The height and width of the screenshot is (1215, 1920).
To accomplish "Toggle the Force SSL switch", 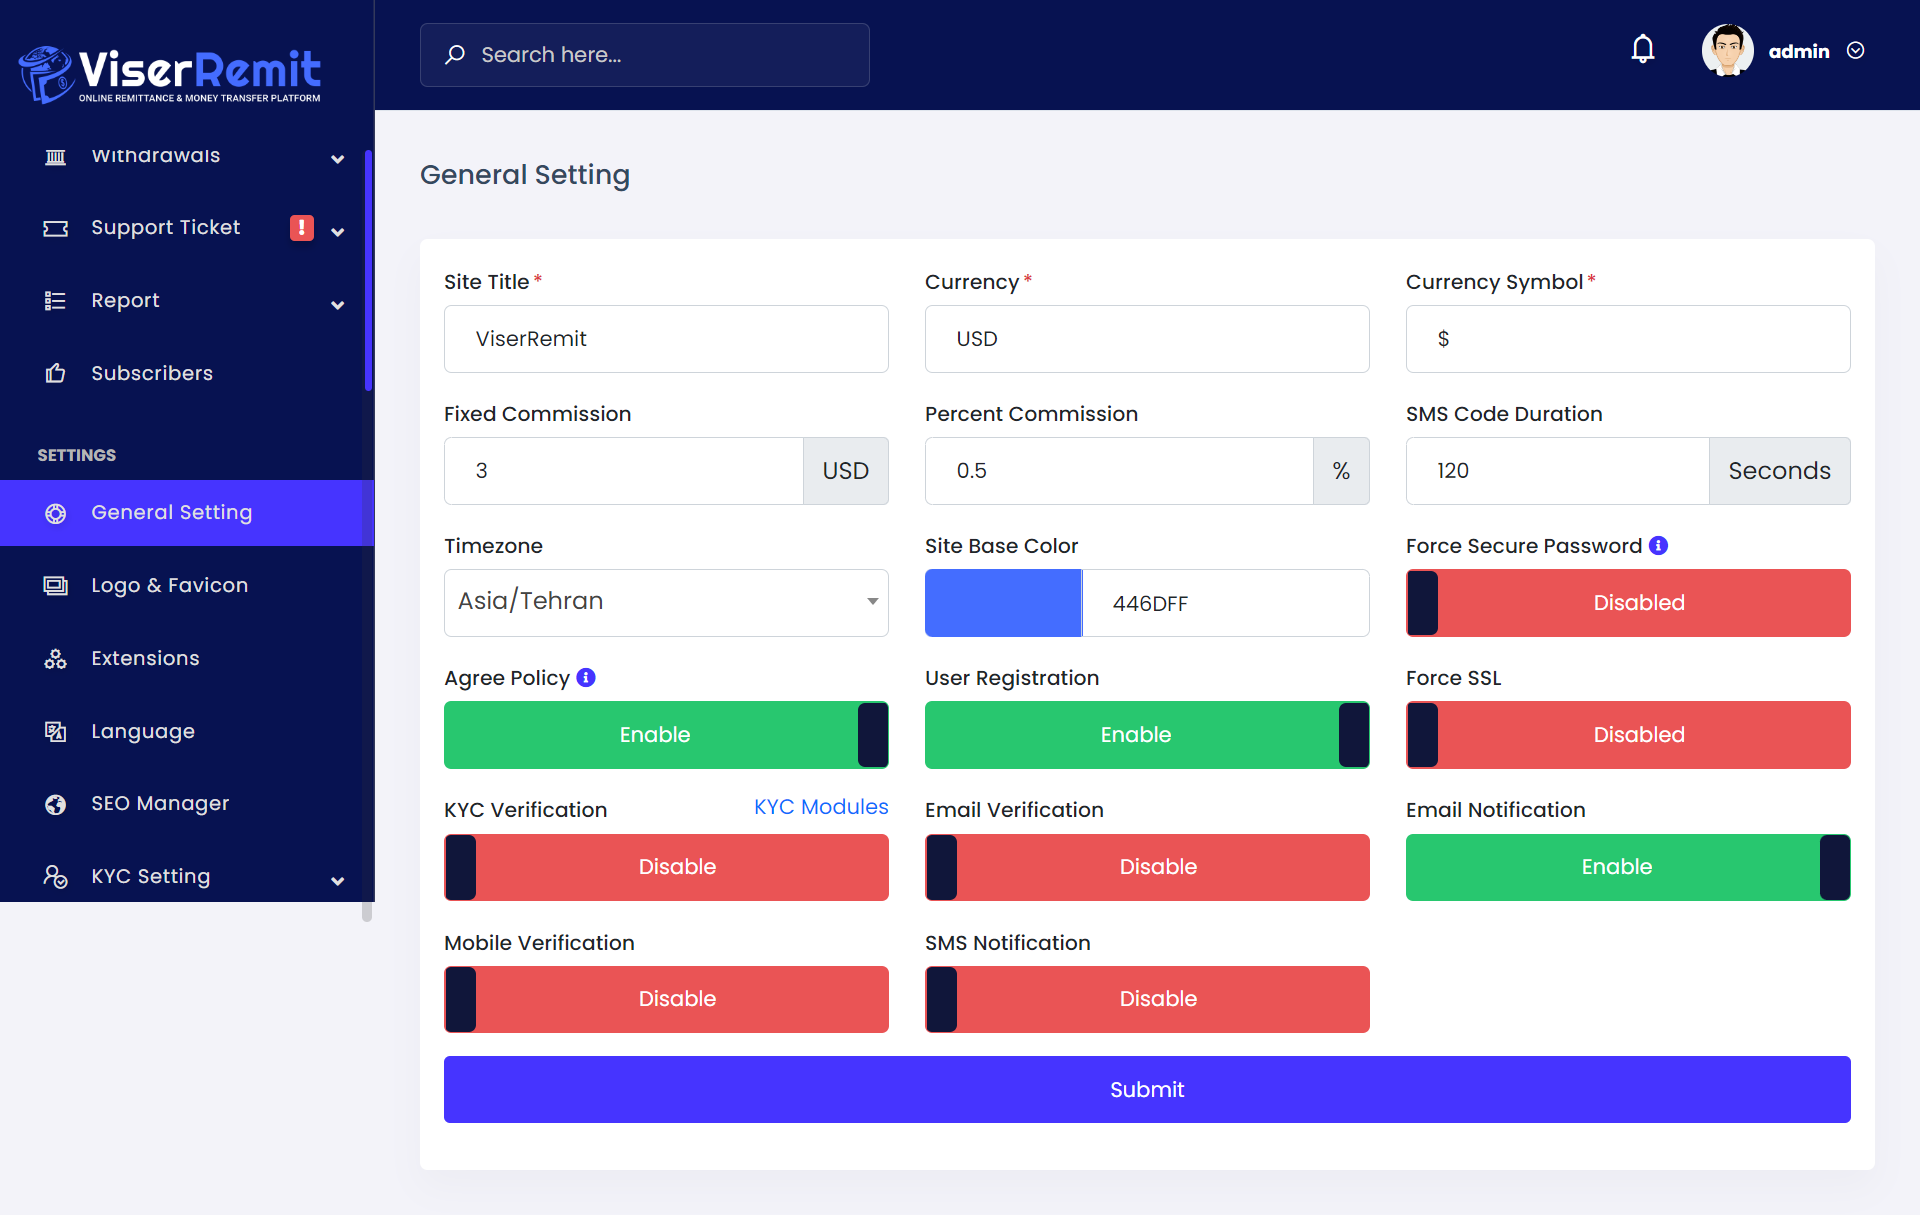I will point(1627,735).
